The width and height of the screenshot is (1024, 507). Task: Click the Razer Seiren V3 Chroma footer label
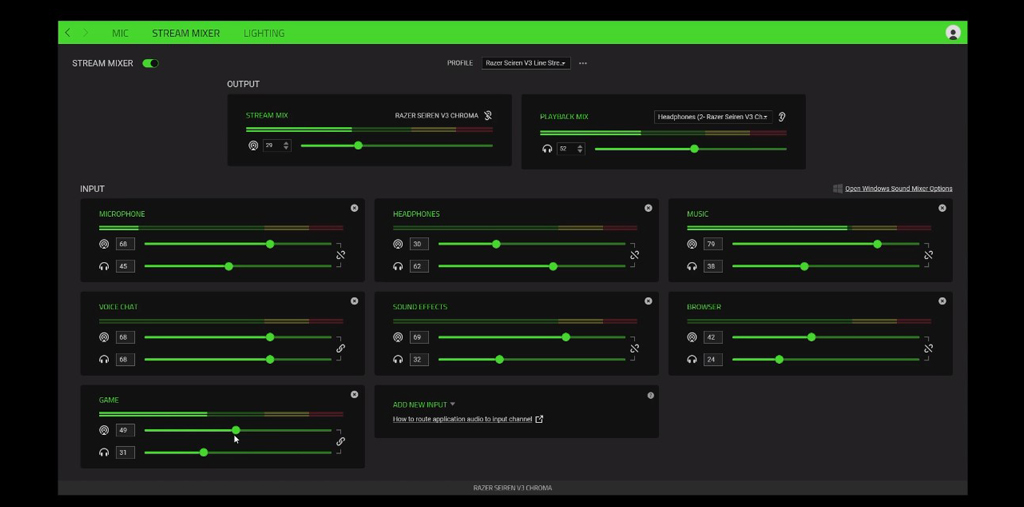[512, 487]
